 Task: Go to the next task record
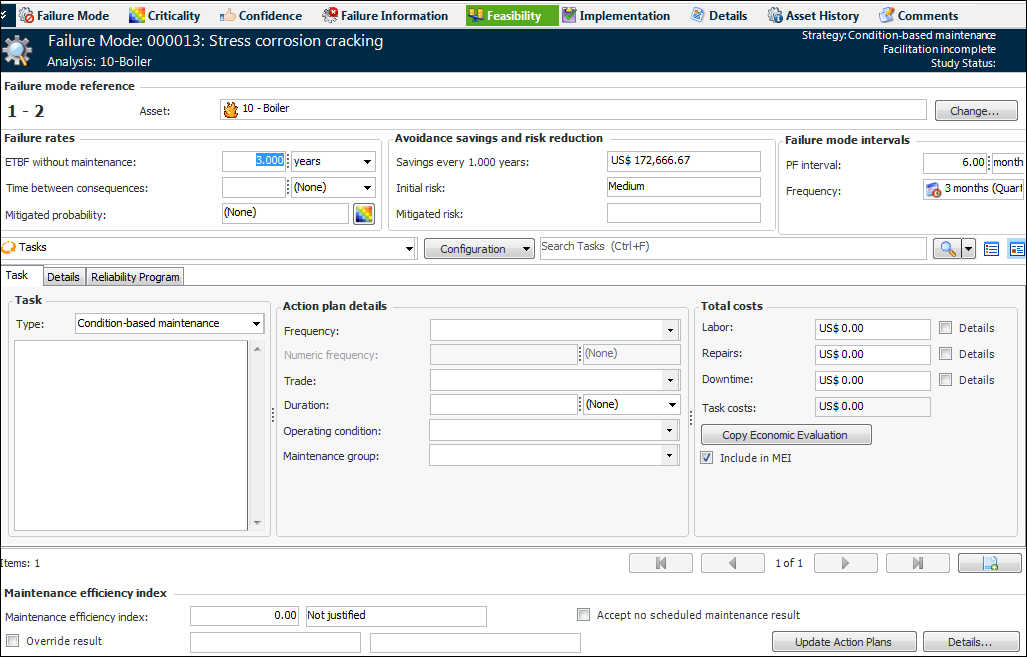[x=845, y=563]
